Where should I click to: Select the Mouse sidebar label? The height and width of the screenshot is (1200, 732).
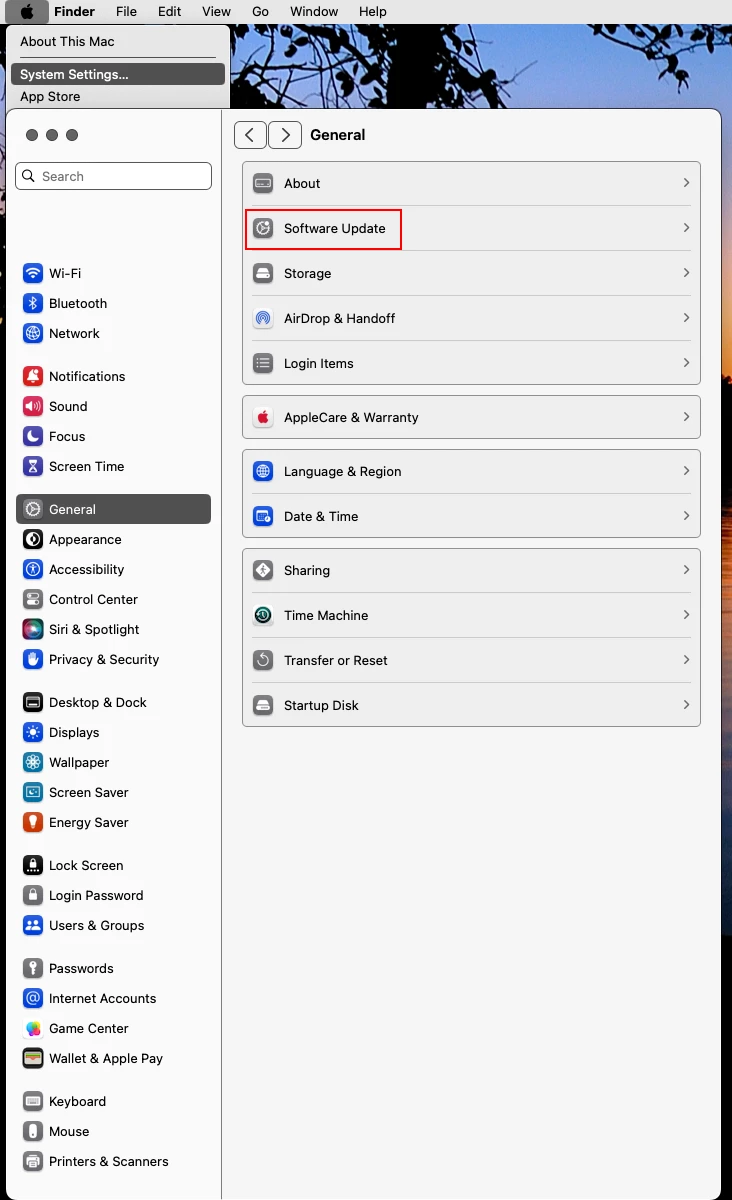69,1131
